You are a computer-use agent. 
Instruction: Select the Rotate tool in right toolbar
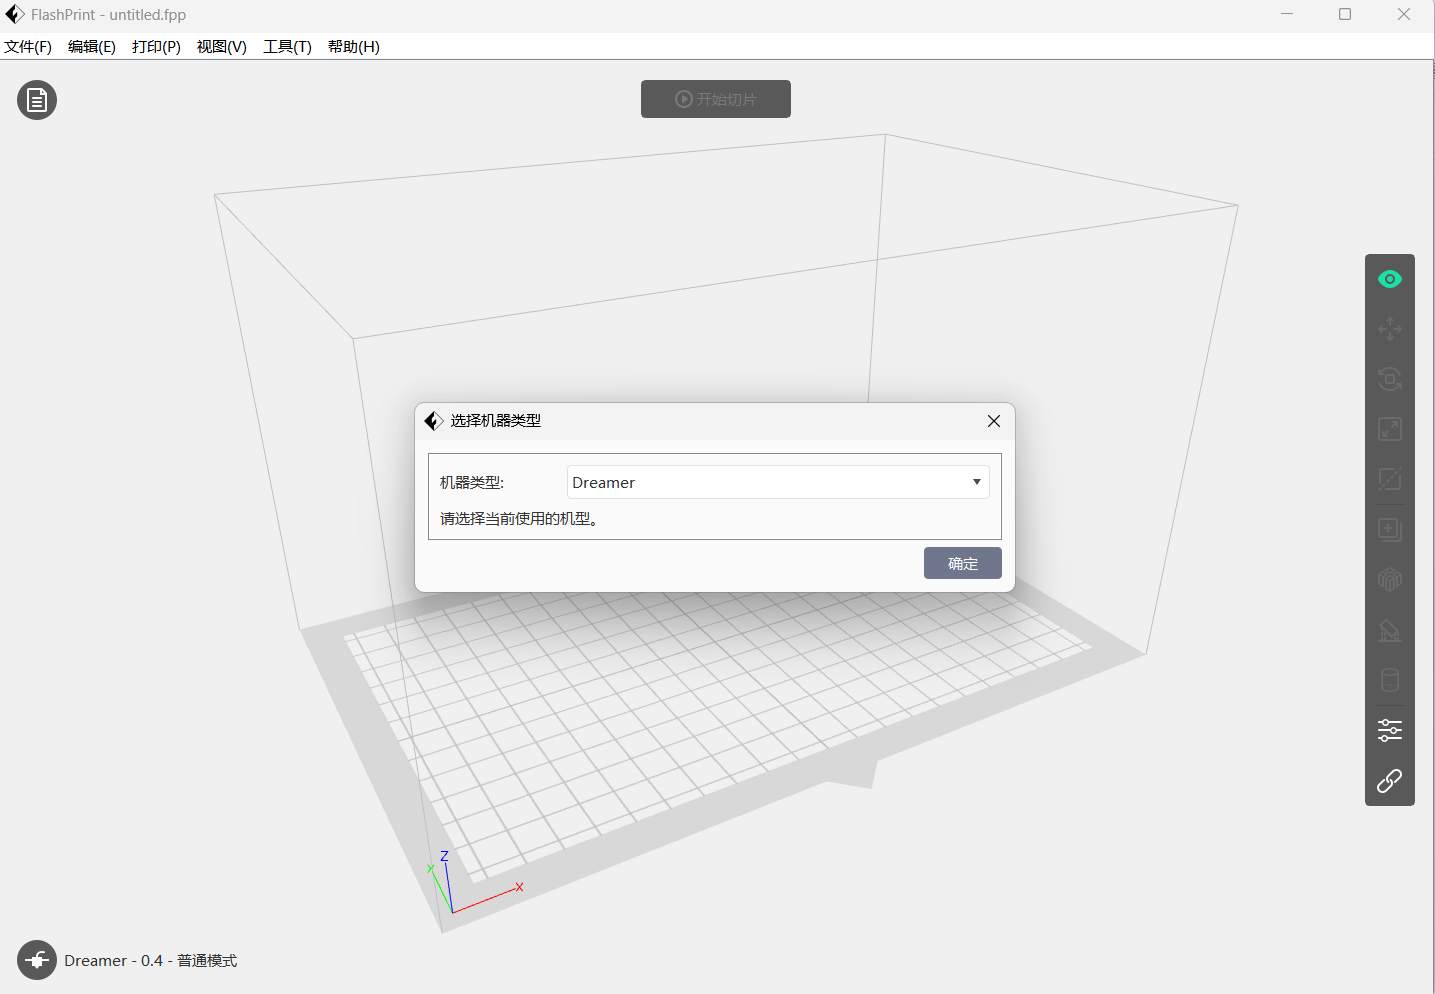(1389, 379)
